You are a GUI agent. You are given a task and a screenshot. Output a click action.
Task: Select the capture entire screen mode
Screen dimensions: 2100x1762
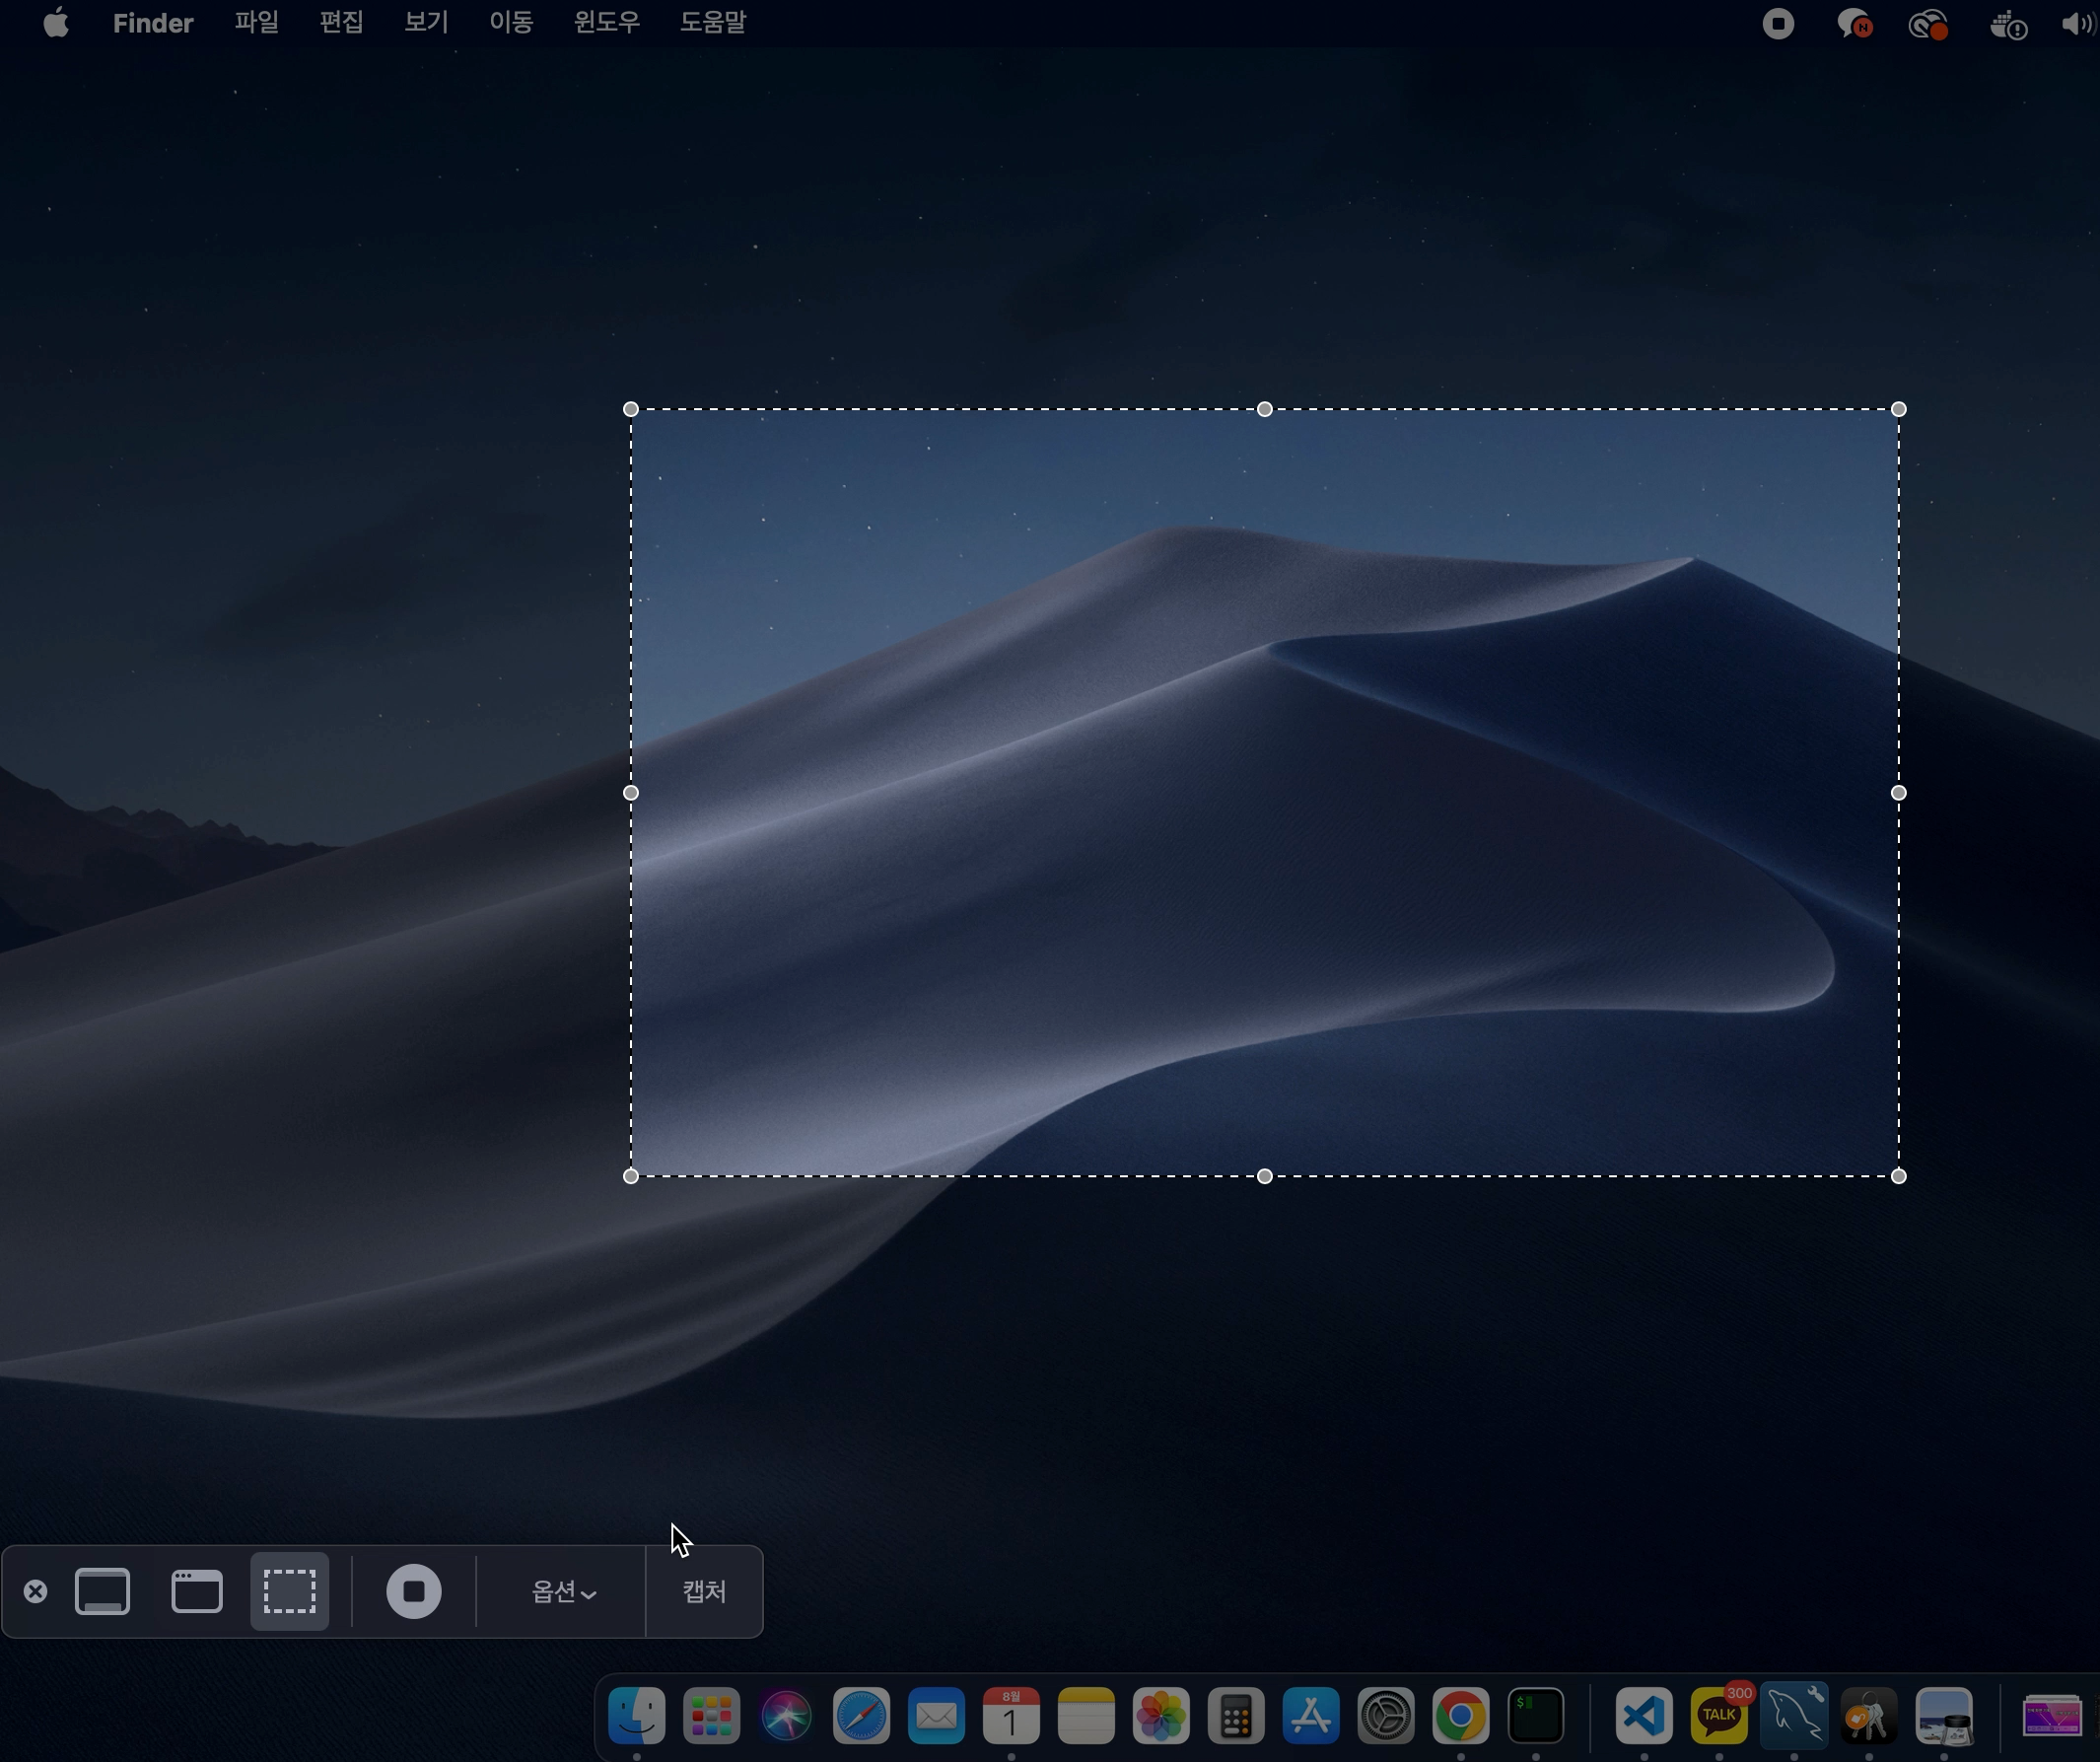[x=103, y=1591]
